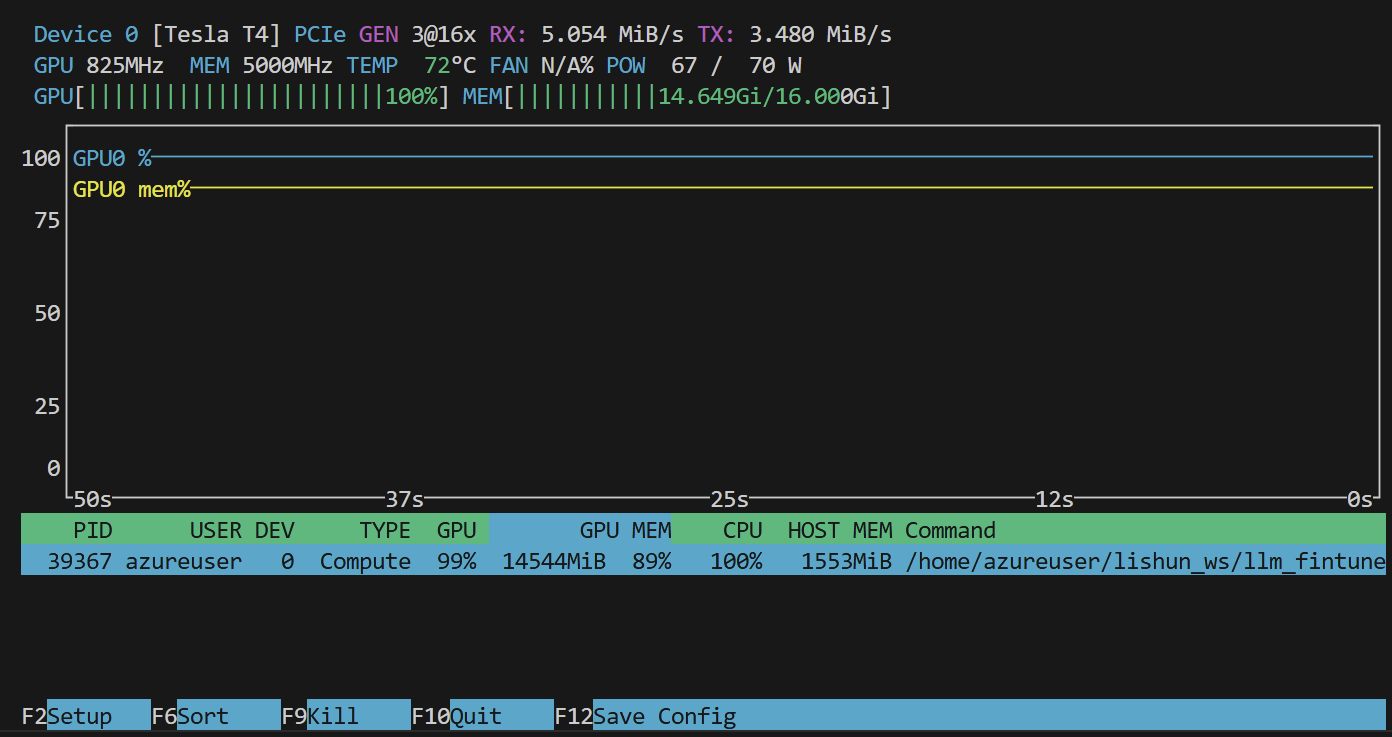
Task: Click the Command column header
Action: 950,530
